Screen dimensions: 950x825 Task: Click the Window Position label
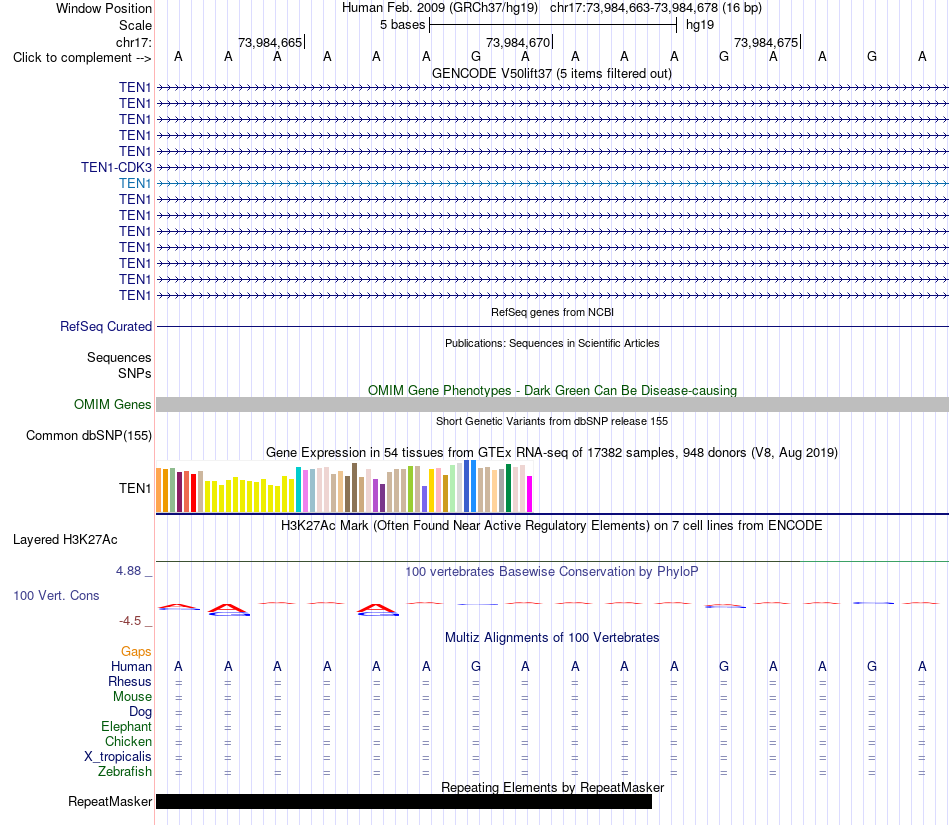104,8
